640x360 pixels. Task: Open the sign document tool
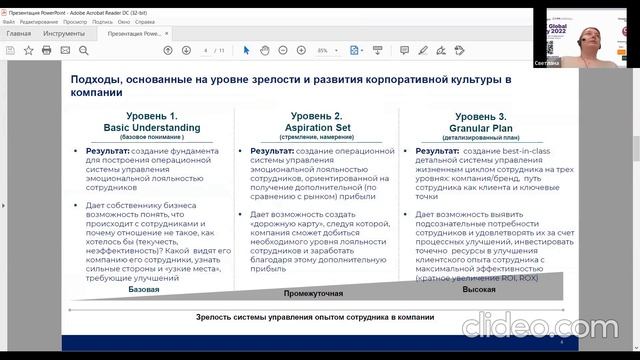(441, 50)
